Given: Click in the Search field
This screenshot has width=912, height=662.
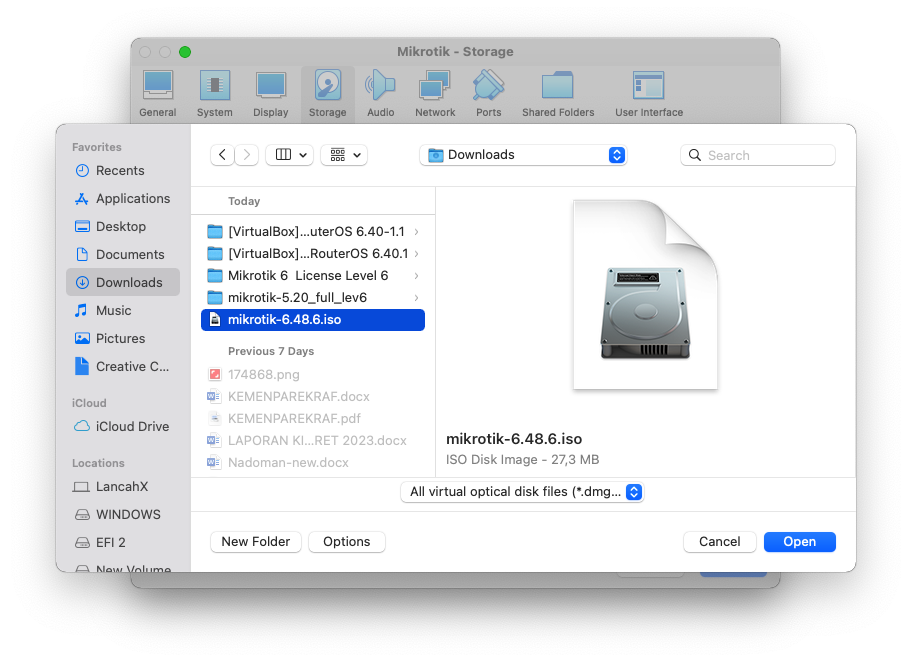Looking at the screenshot, I should click(767, 155).
